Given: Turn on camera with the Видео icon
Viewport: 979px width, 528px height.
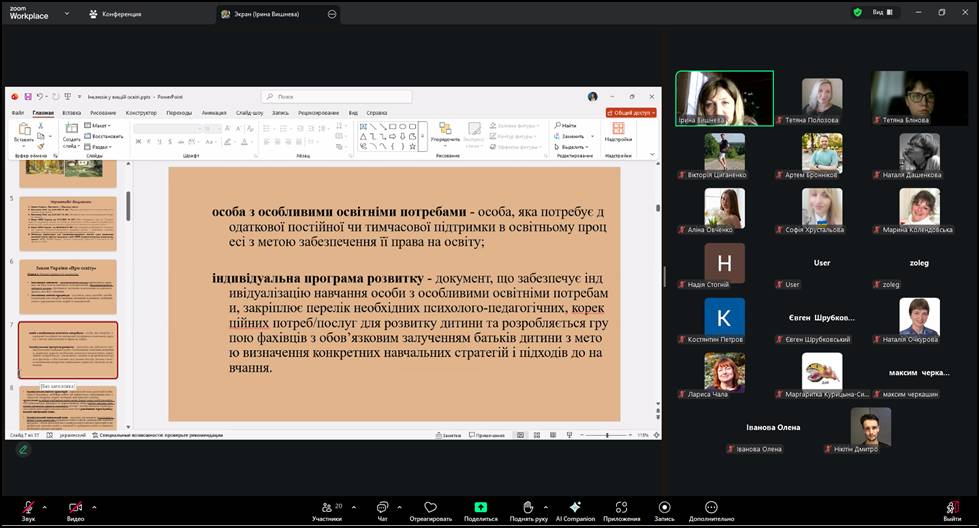Looking at the screenshot, I should tap(75, 508).
